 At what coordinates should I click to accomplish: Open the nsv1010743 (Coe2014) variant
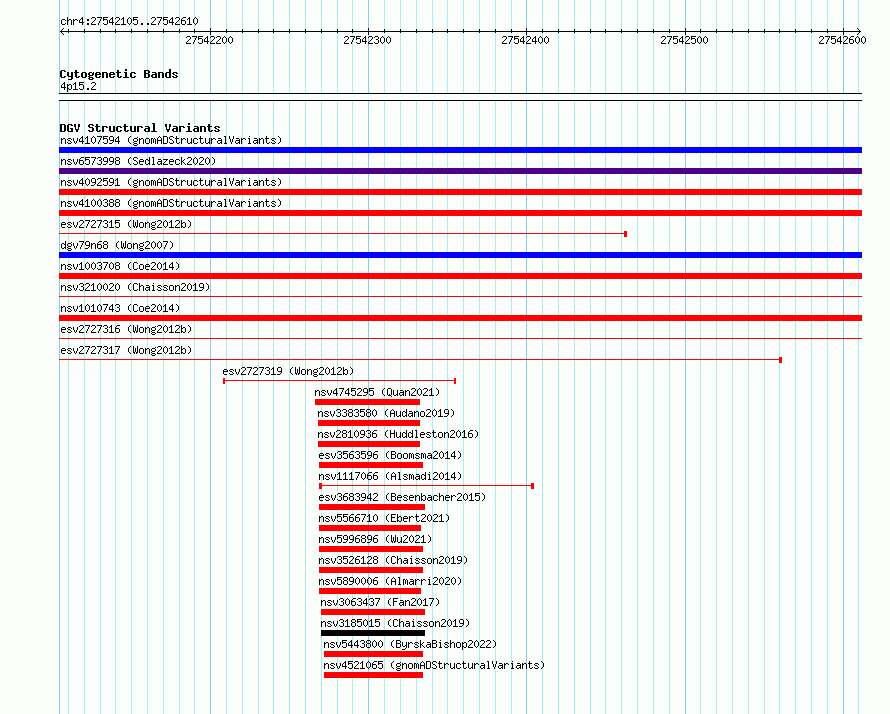pos(120,308)
